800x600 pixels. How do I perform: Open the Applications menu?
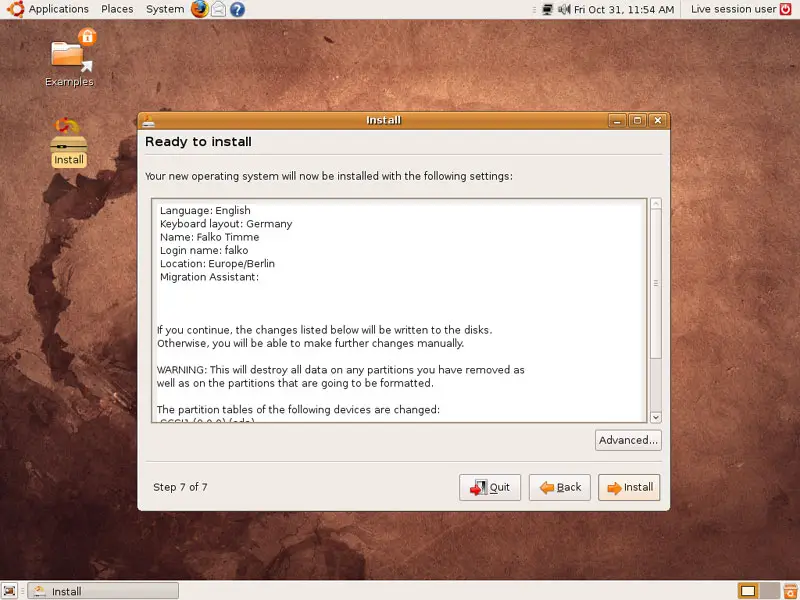coord(59,9)
